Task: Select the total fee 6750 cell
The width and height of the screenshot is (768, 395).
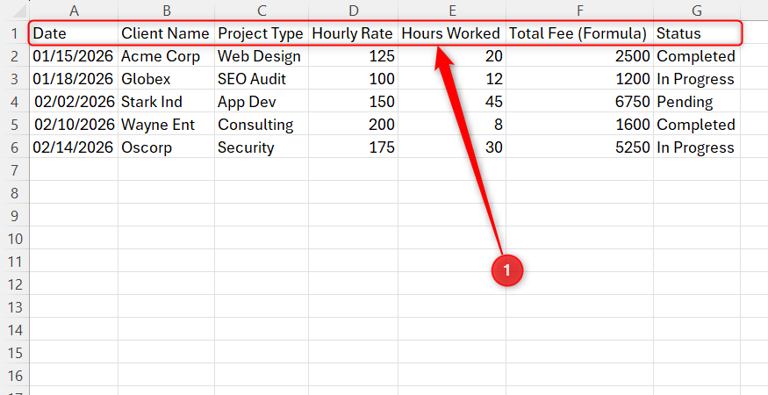Action: 580,101
